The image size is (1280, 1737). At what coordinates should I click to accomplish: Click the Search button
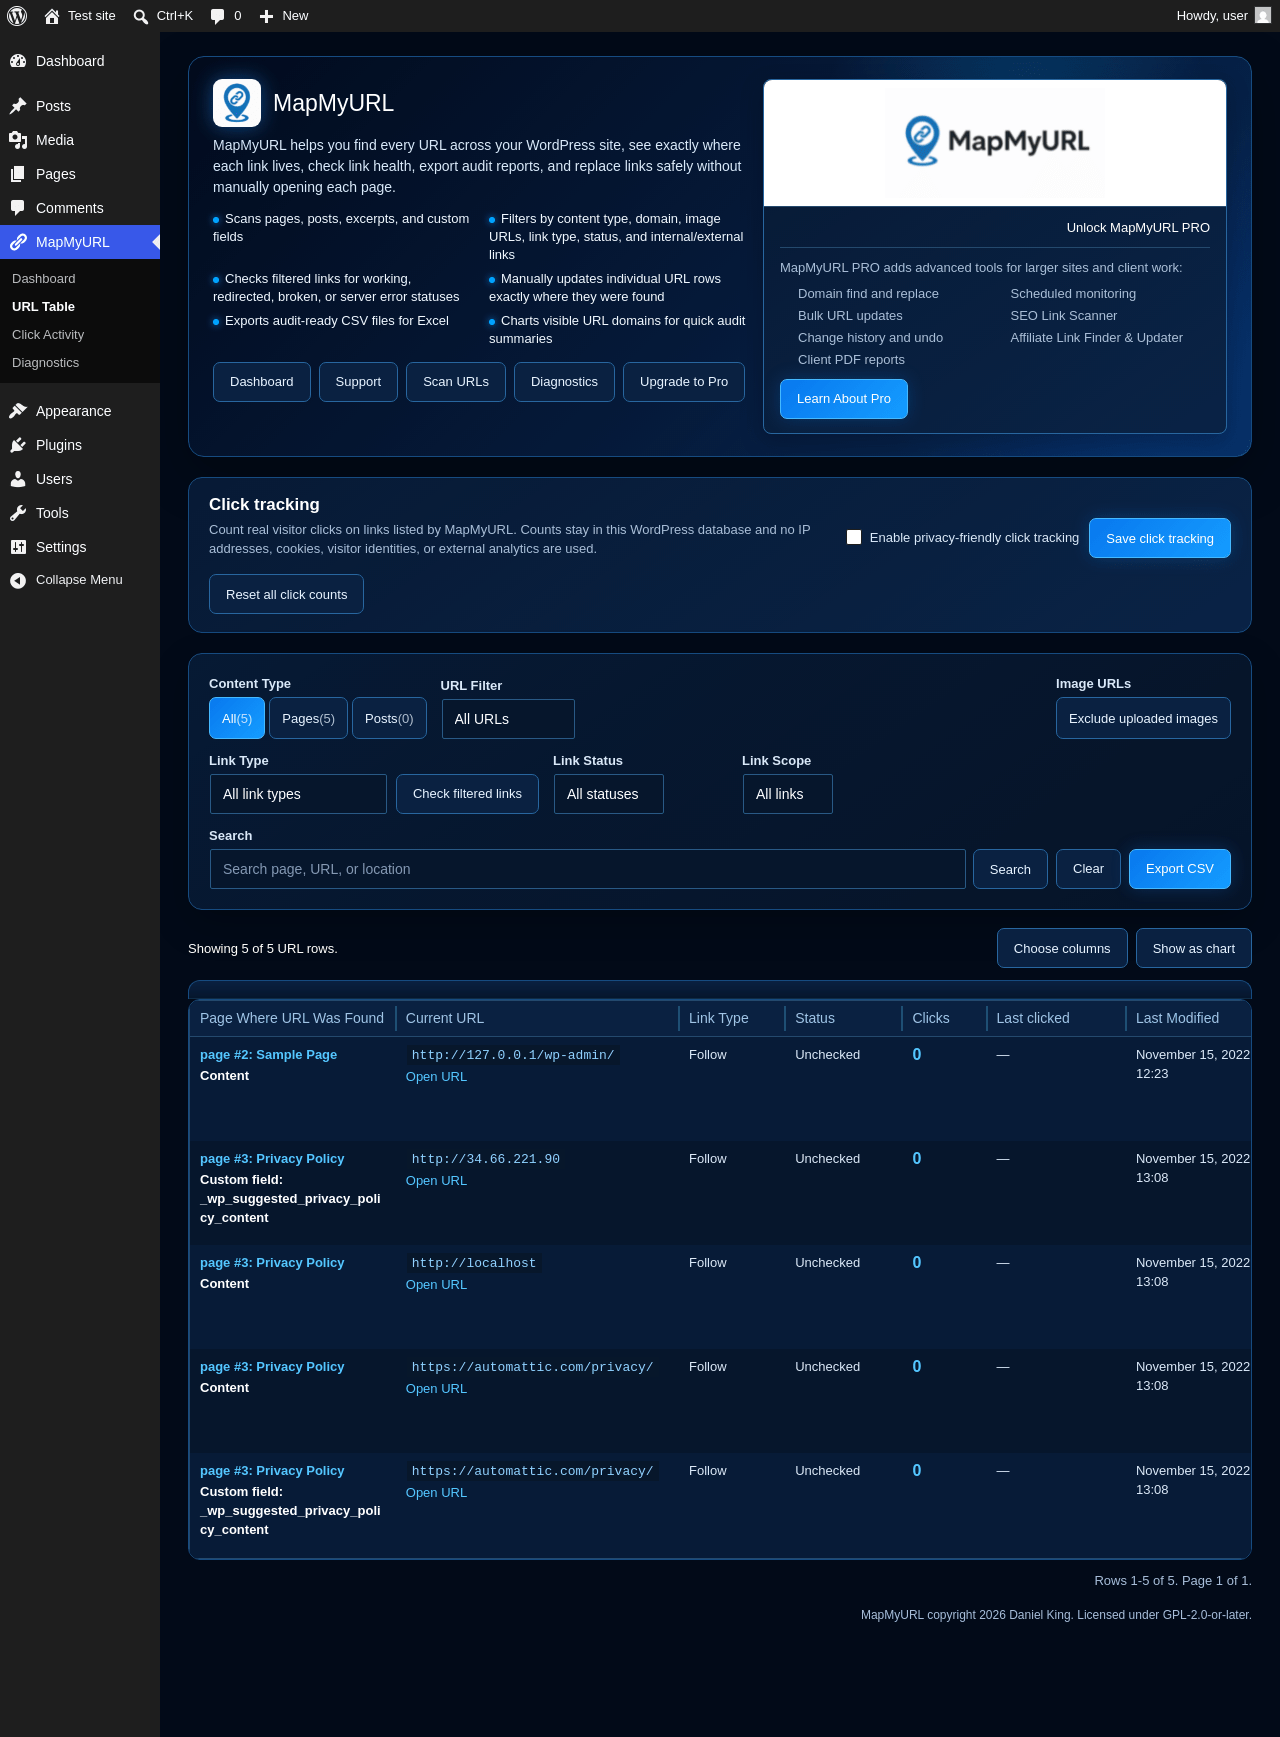1010,869
